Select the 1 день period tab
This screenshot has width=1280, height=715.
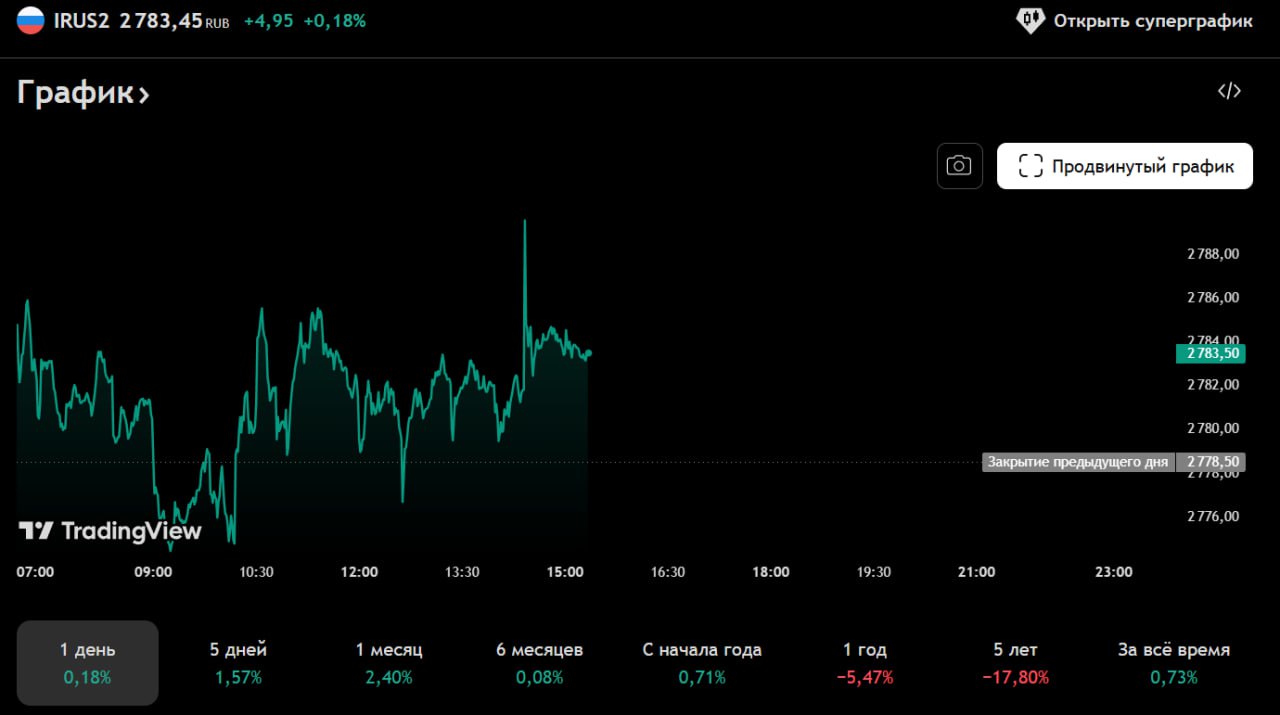pyautogui.click(x=88, y=662)
